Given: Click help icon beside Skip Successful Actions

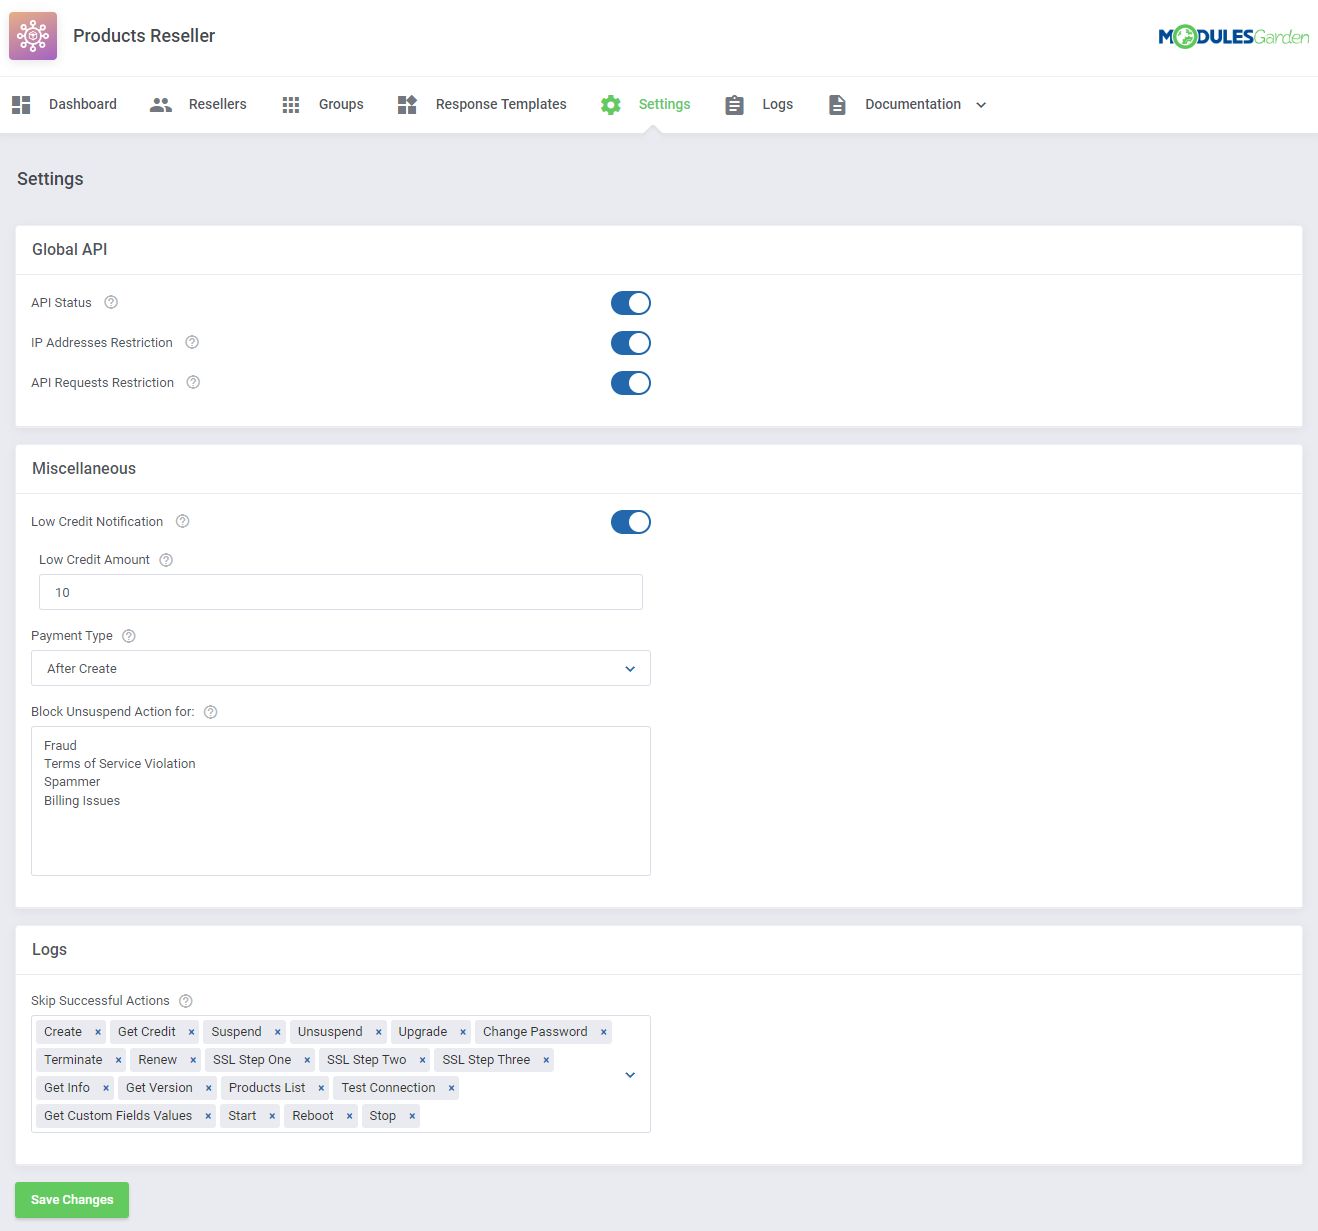Looking at the screenshot, I should pyautogui.click(x=186, y=1001).
